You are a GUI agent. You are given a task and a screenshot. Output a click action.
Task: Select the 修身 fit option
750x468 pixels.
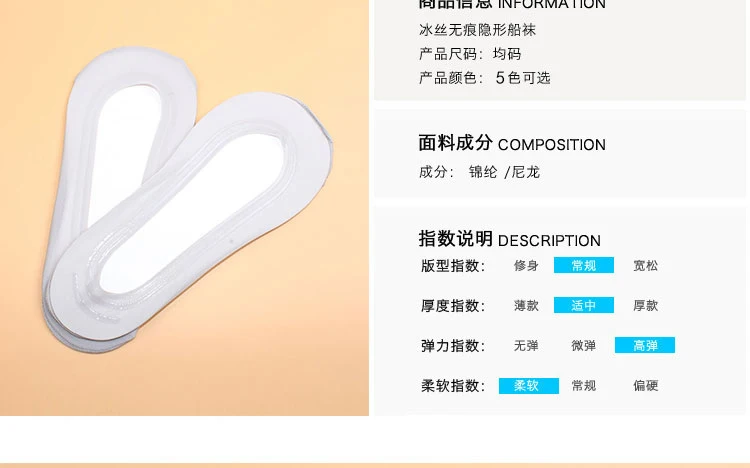pos(526,266)
